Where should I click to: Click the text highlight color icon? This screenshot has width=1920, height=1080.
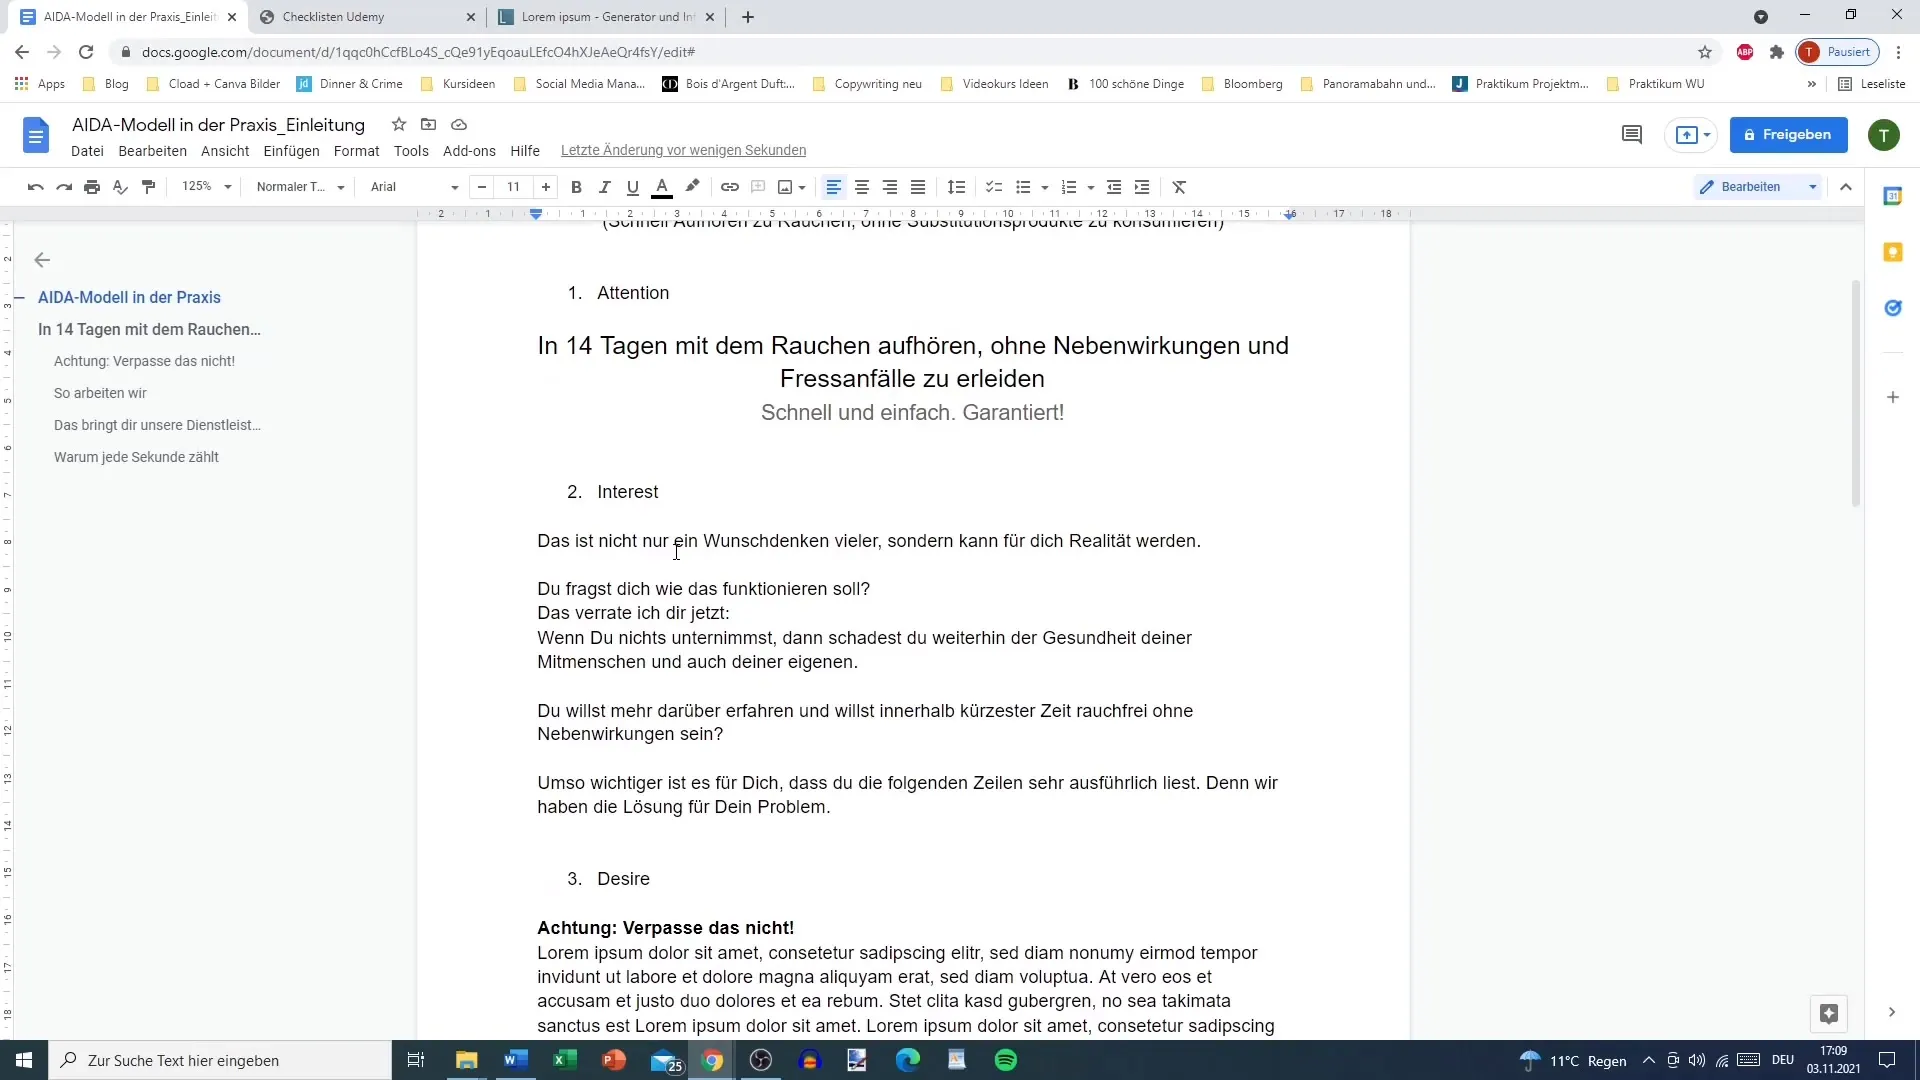click(x=691, y=186)
